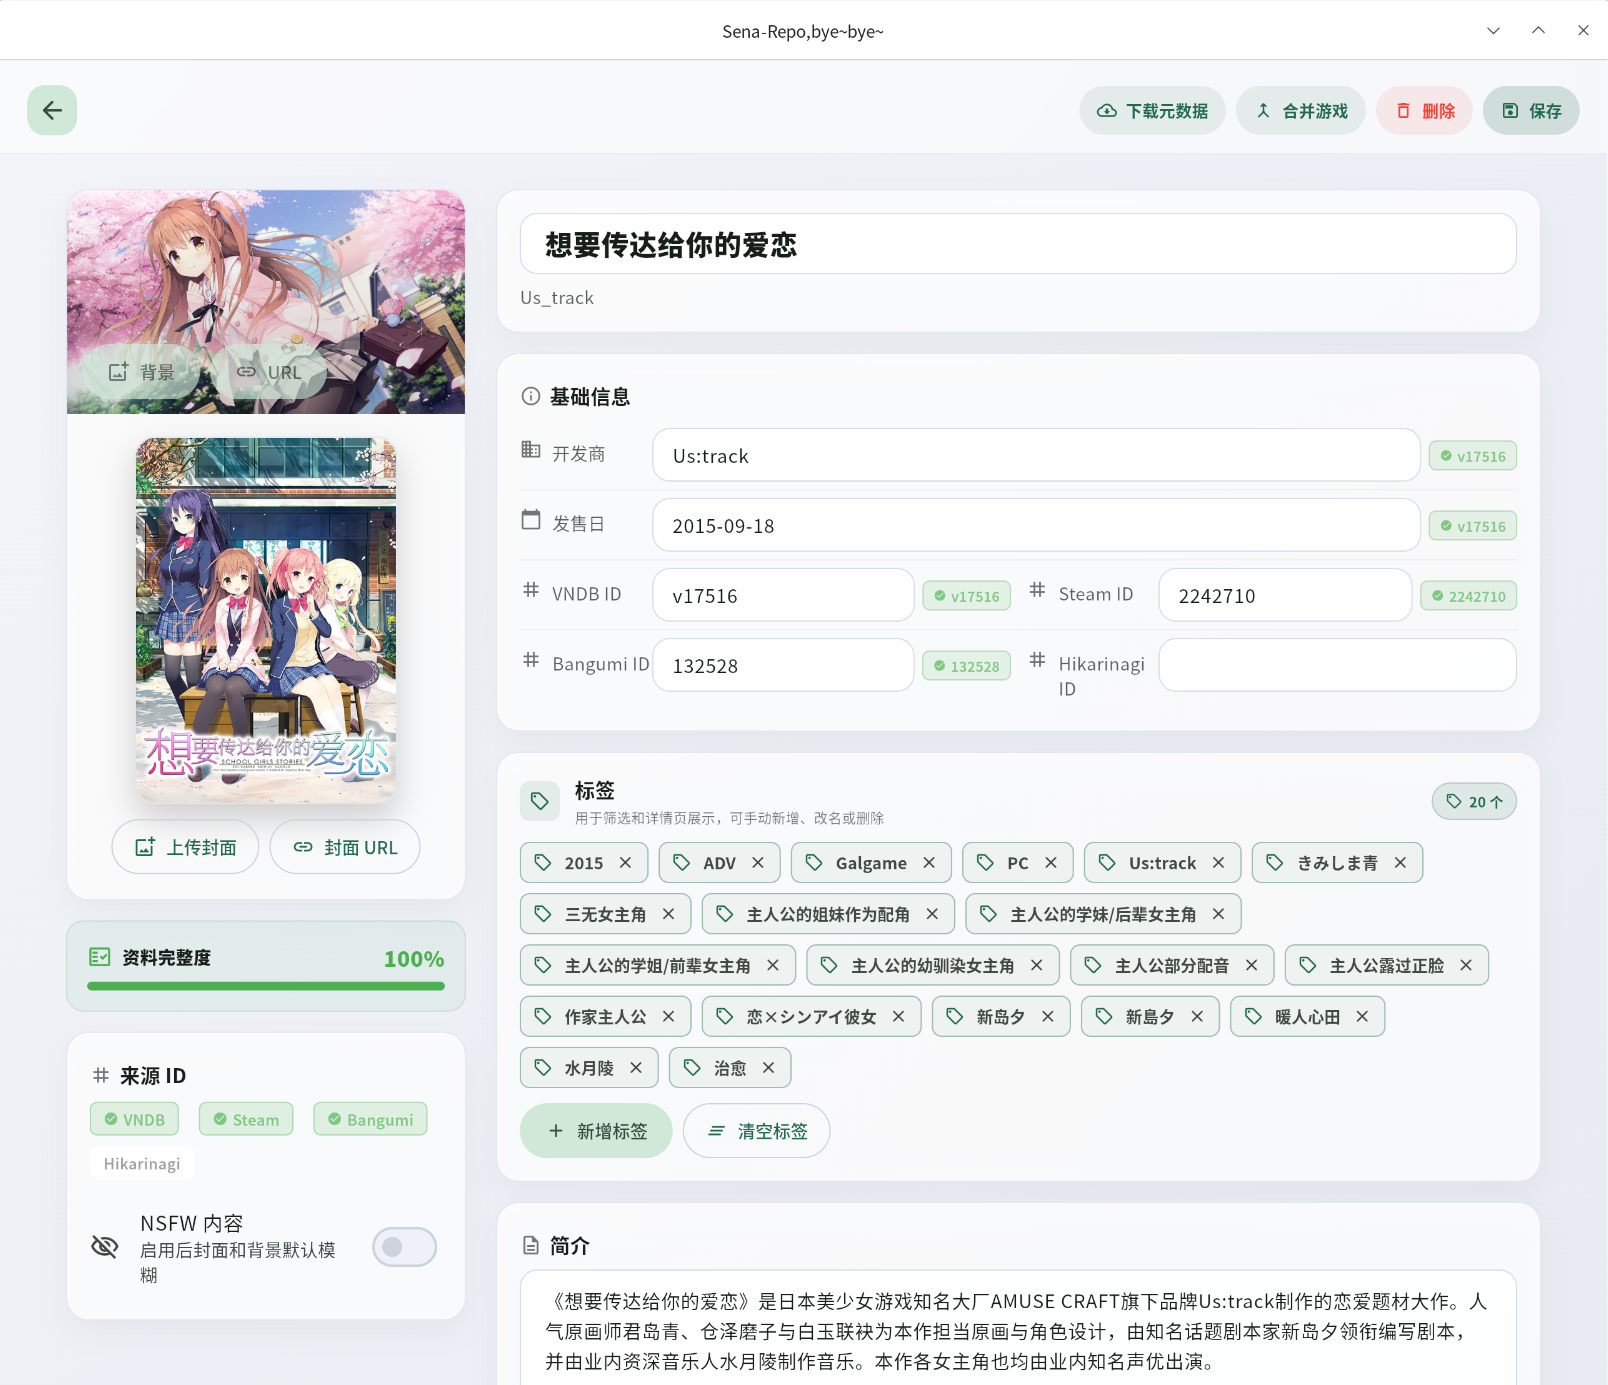Remove the 主人公露过正脸 tag
The height and width of the screenshot is (1385, 1608).
pyautogui.click(x=1466, y=965)
